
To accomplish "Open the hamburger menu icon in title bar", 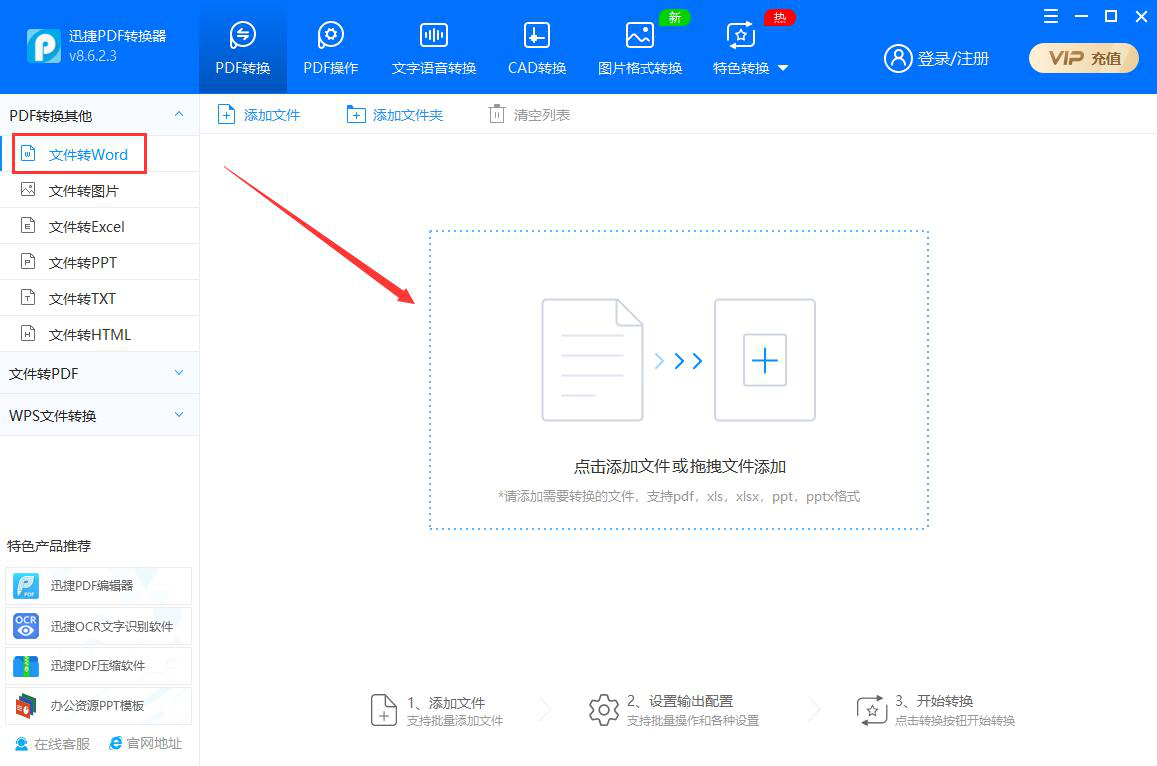I will pos(1051,16).
